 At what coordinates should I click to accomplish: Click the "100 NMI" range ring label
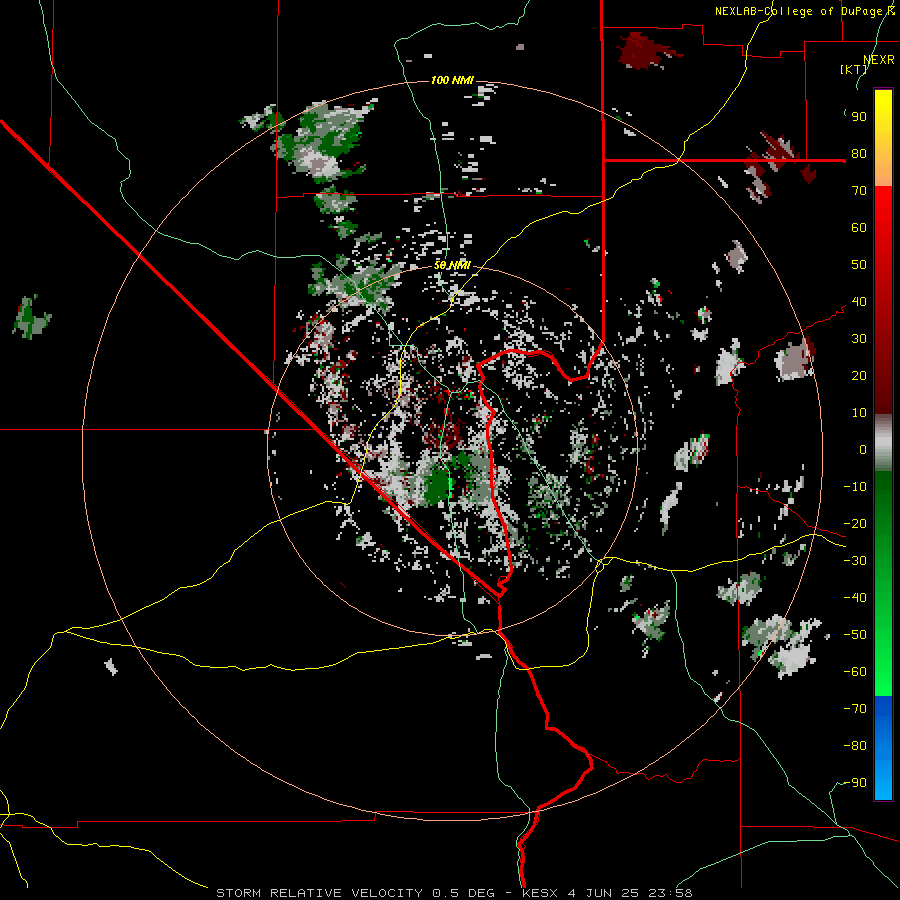coord(452,80)
